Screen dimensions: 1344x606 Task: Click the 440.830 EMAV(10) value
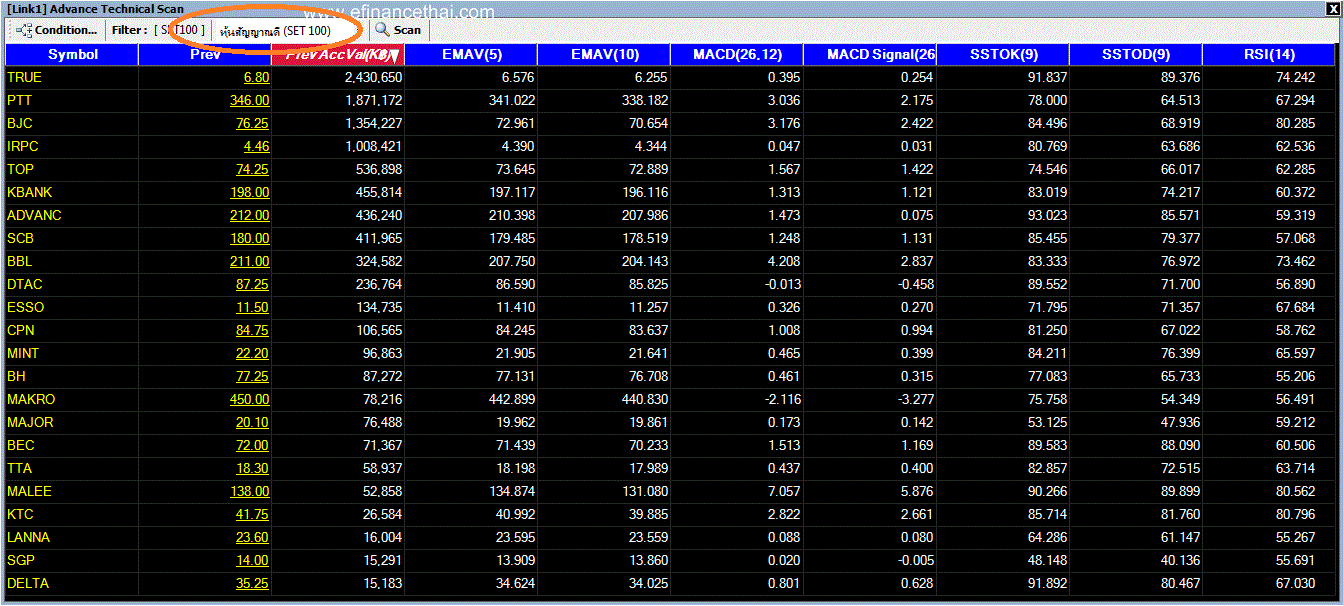pos(644,399)
